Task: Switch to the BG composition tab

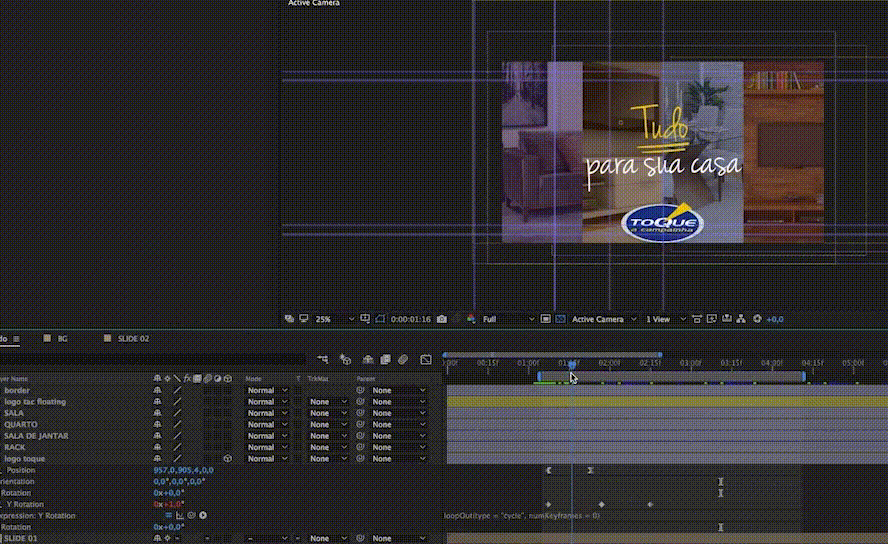Action: tap(61, 339)
